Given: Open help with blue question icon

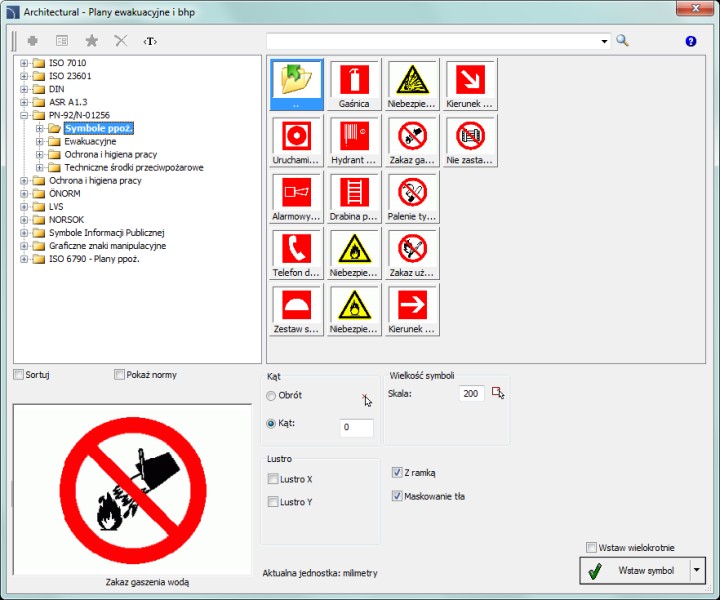Looking at the screenshot, I should (x=691, y=41).
